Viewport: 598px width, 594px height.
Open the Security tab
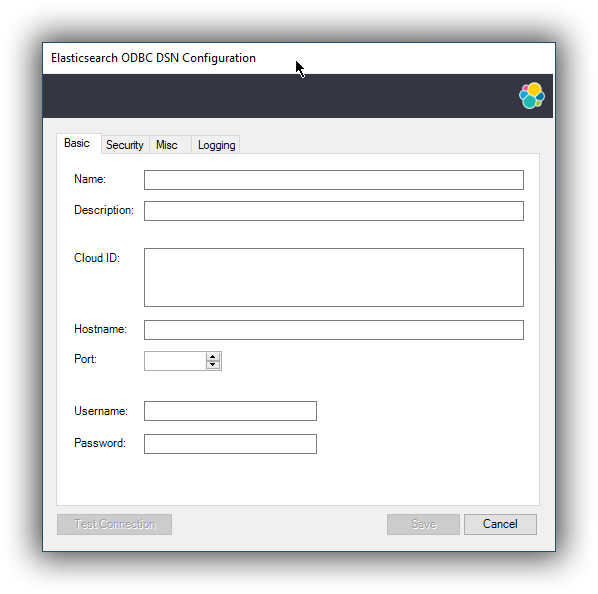125,145
